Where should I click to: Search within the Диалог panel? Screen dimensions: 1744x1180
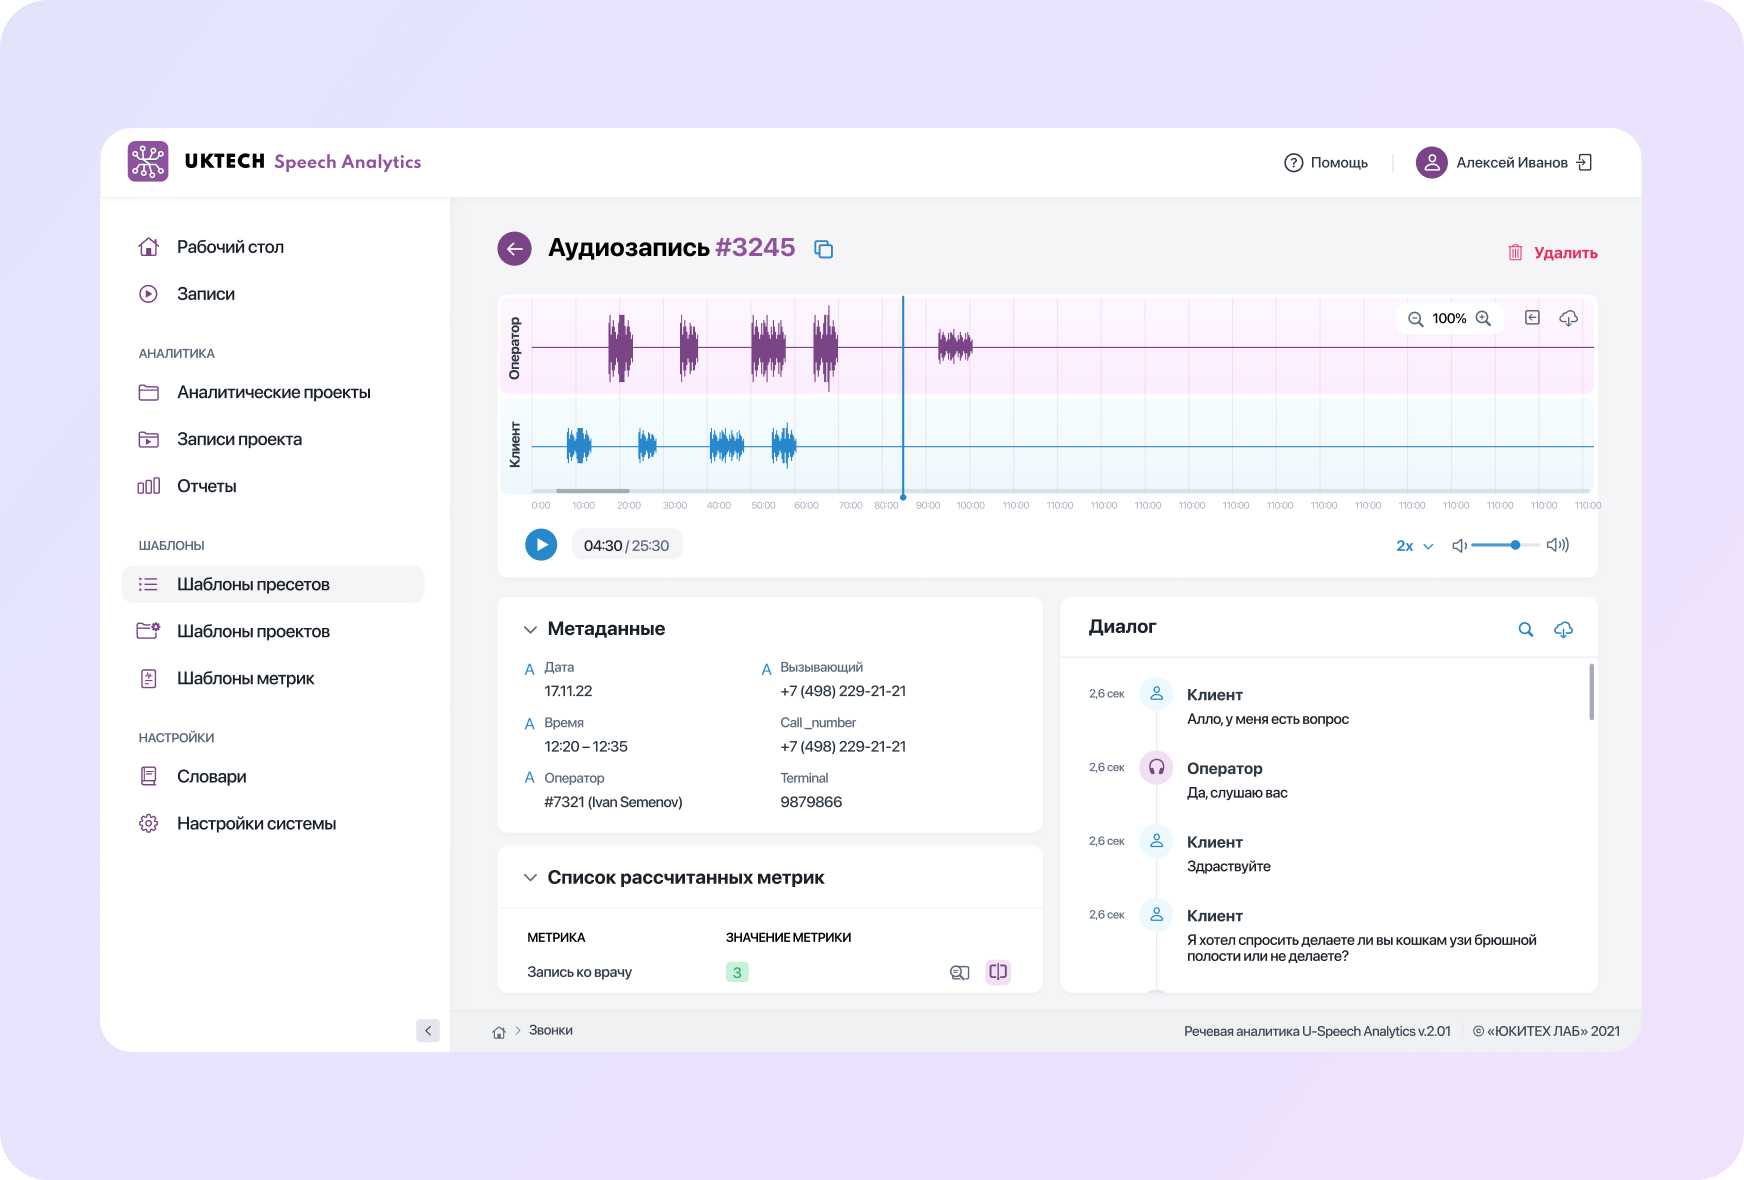click(1525, 629)
